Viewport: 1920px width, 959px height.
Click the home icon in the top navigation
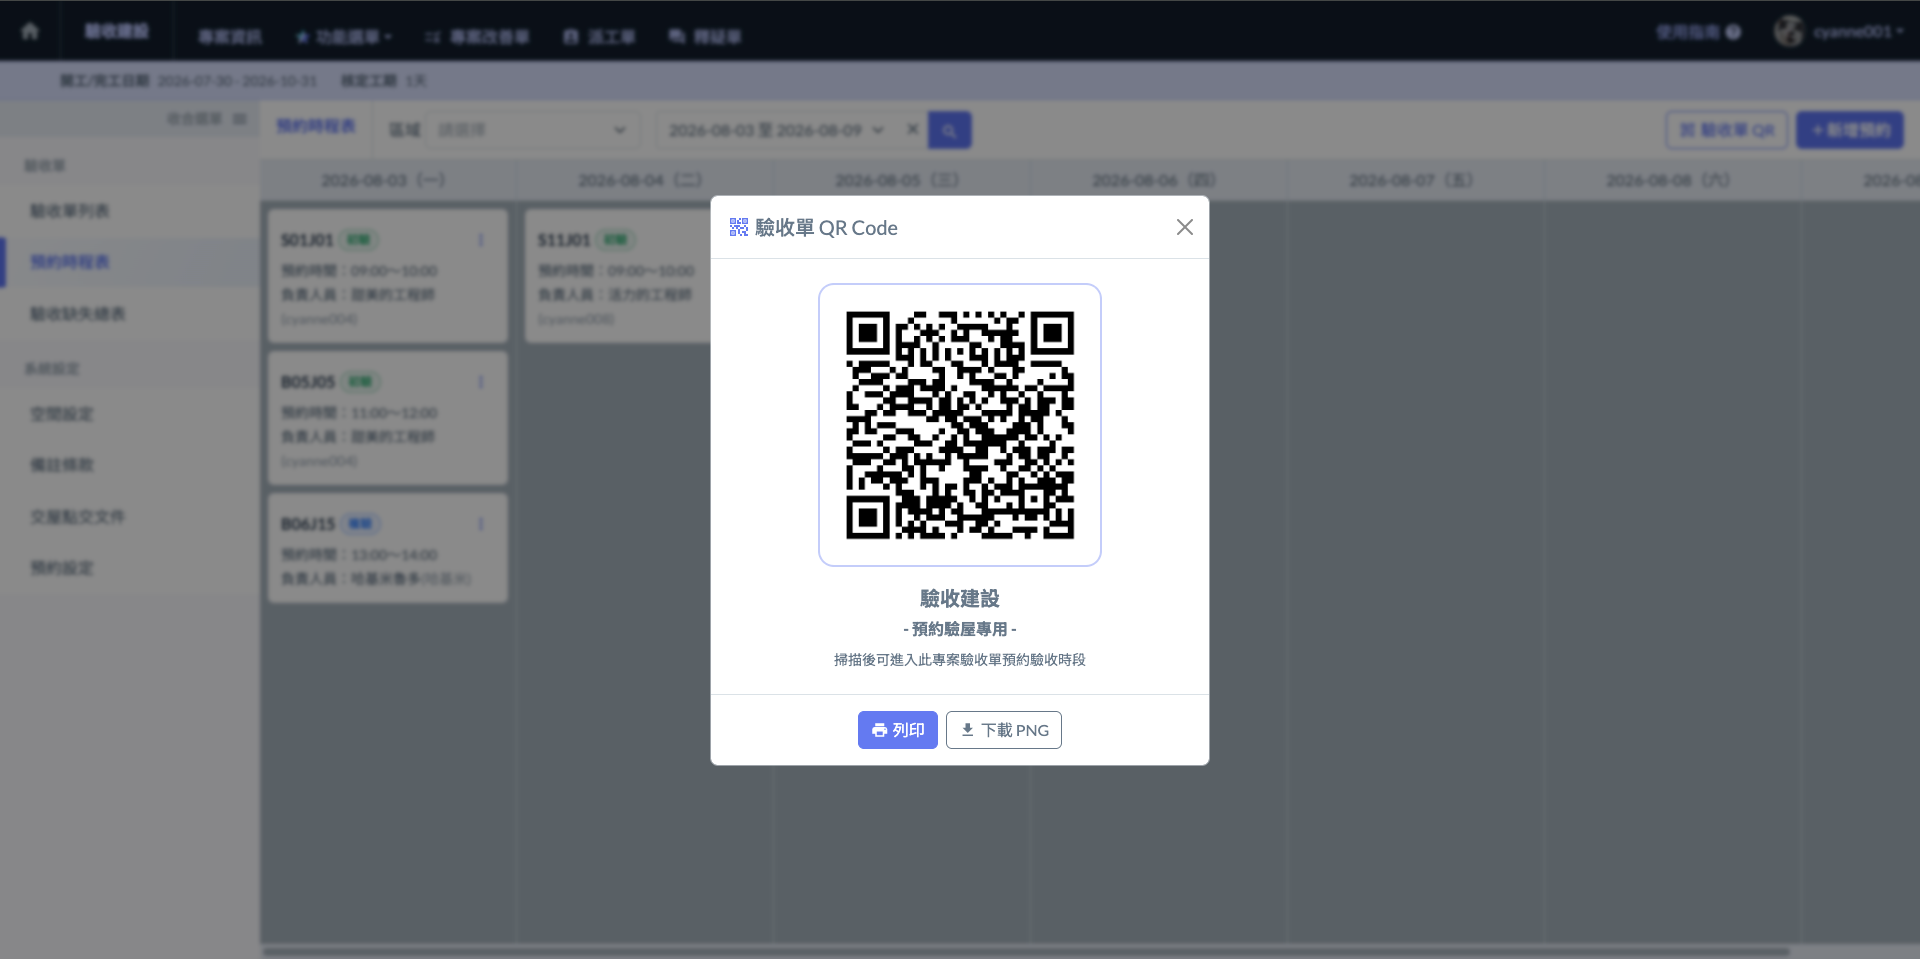click(x=30, y=31)
